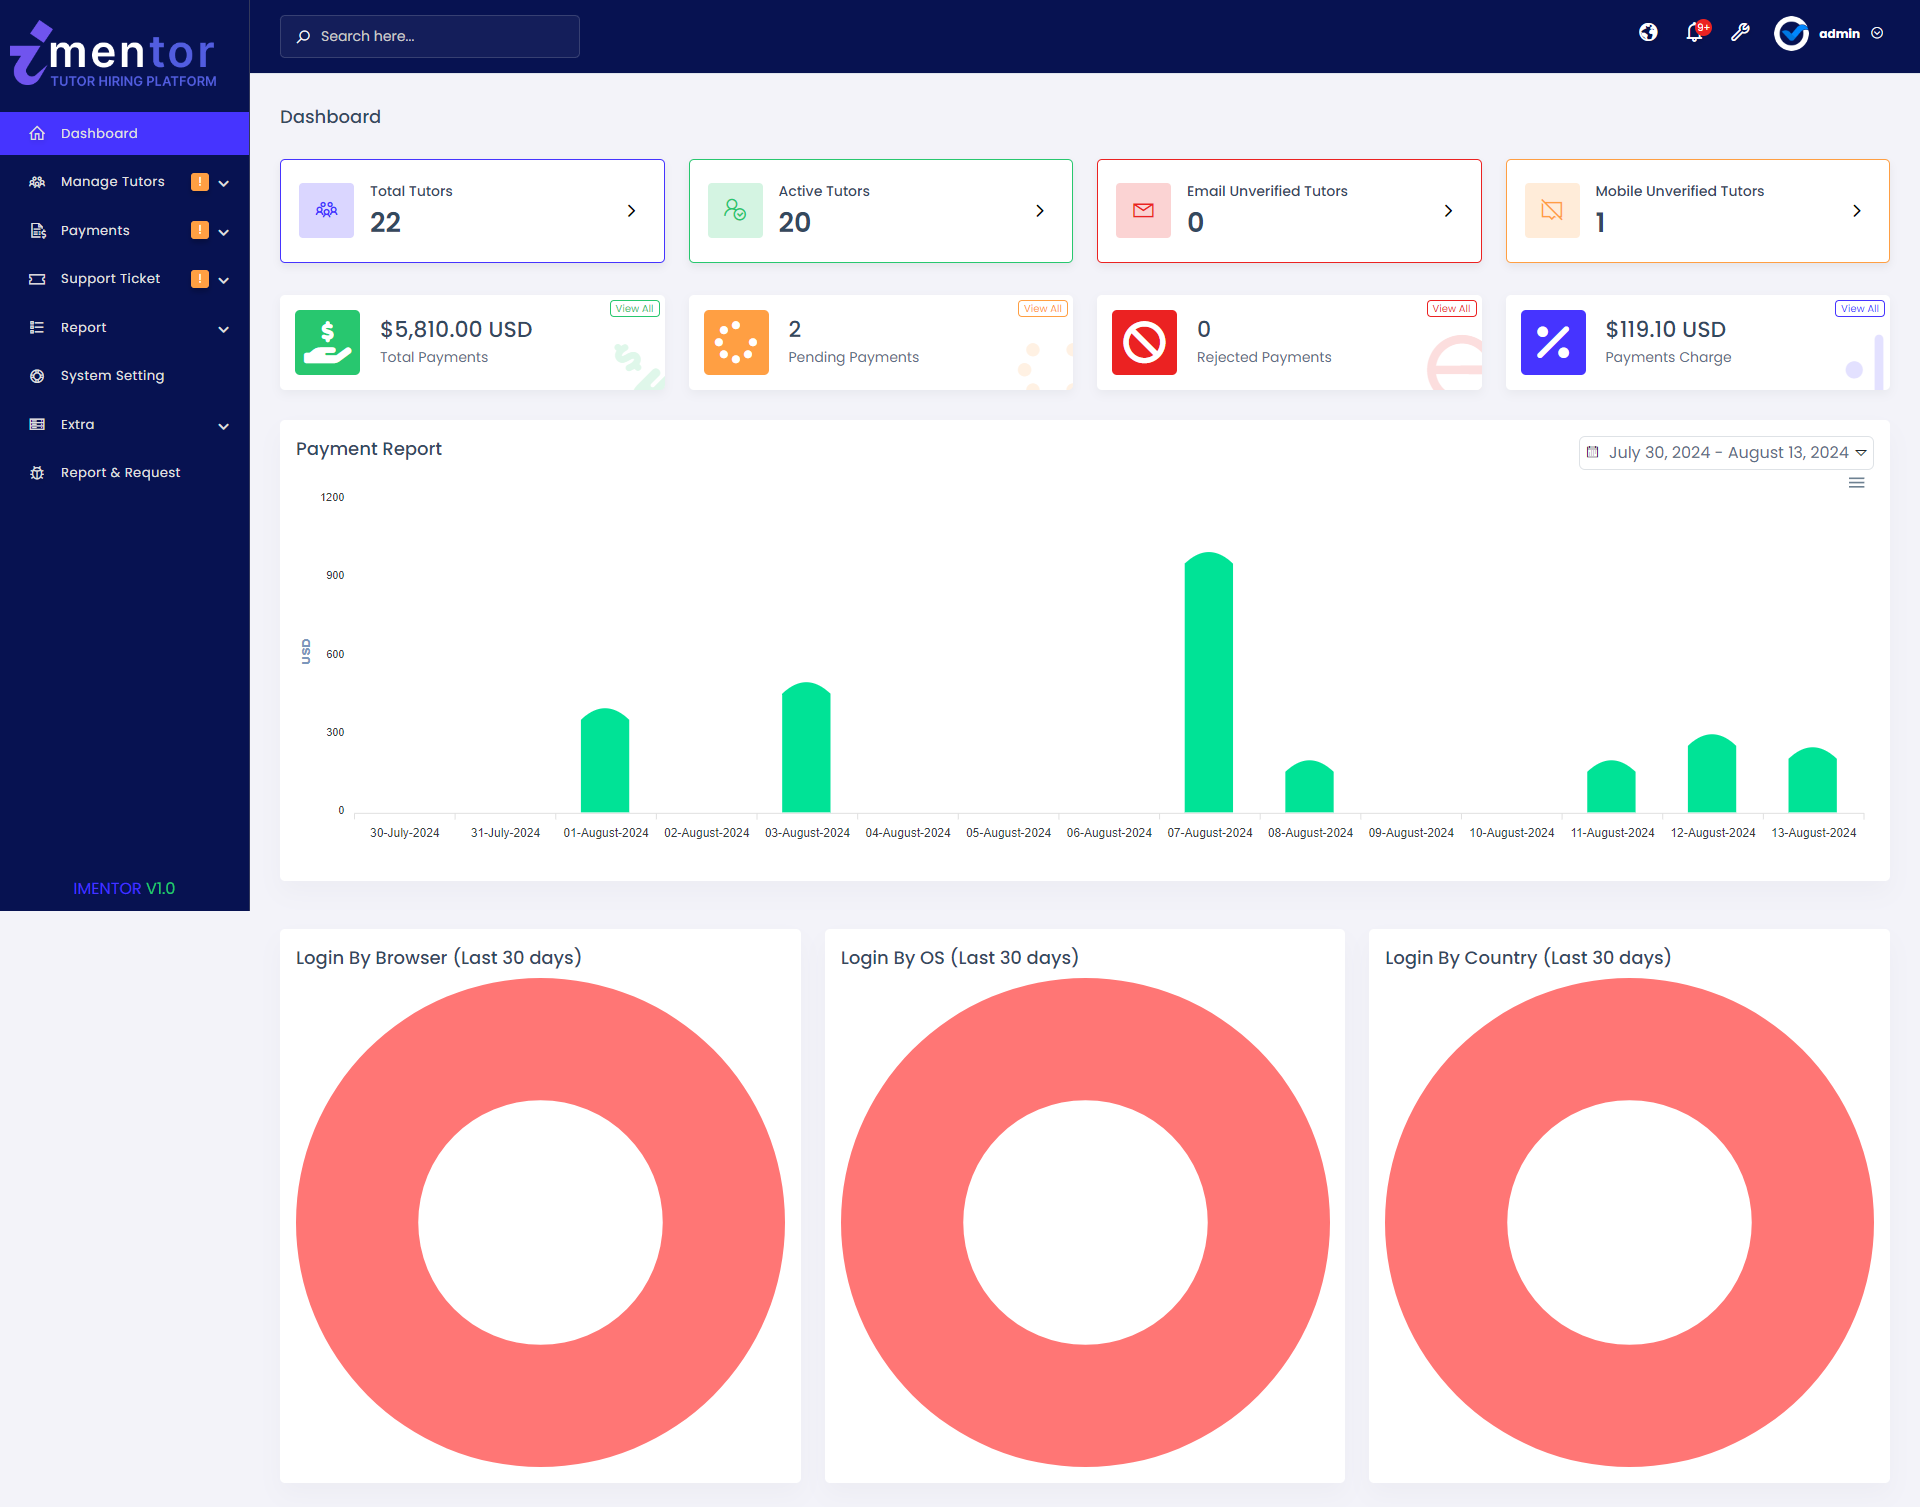This screenshot has width=1920, height=1507.
Task: Open the date range picker July 30 - August 13
Action: coord(1725,452)
